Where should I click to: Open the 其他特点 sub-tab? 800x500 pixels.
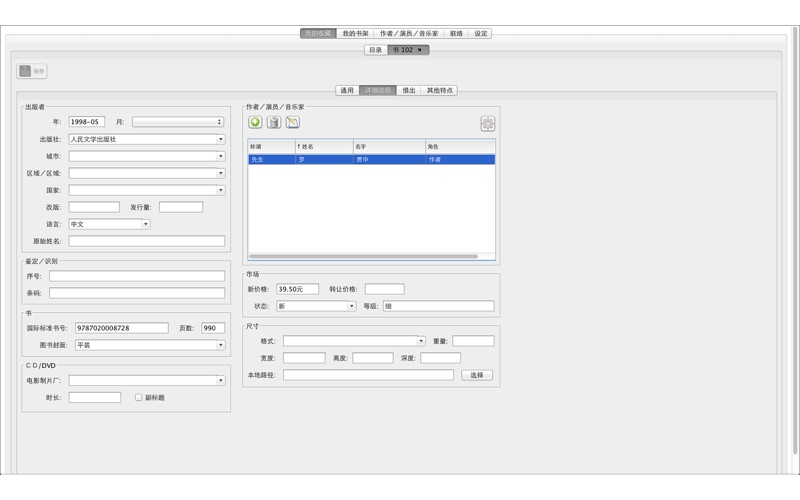point(439,90)
